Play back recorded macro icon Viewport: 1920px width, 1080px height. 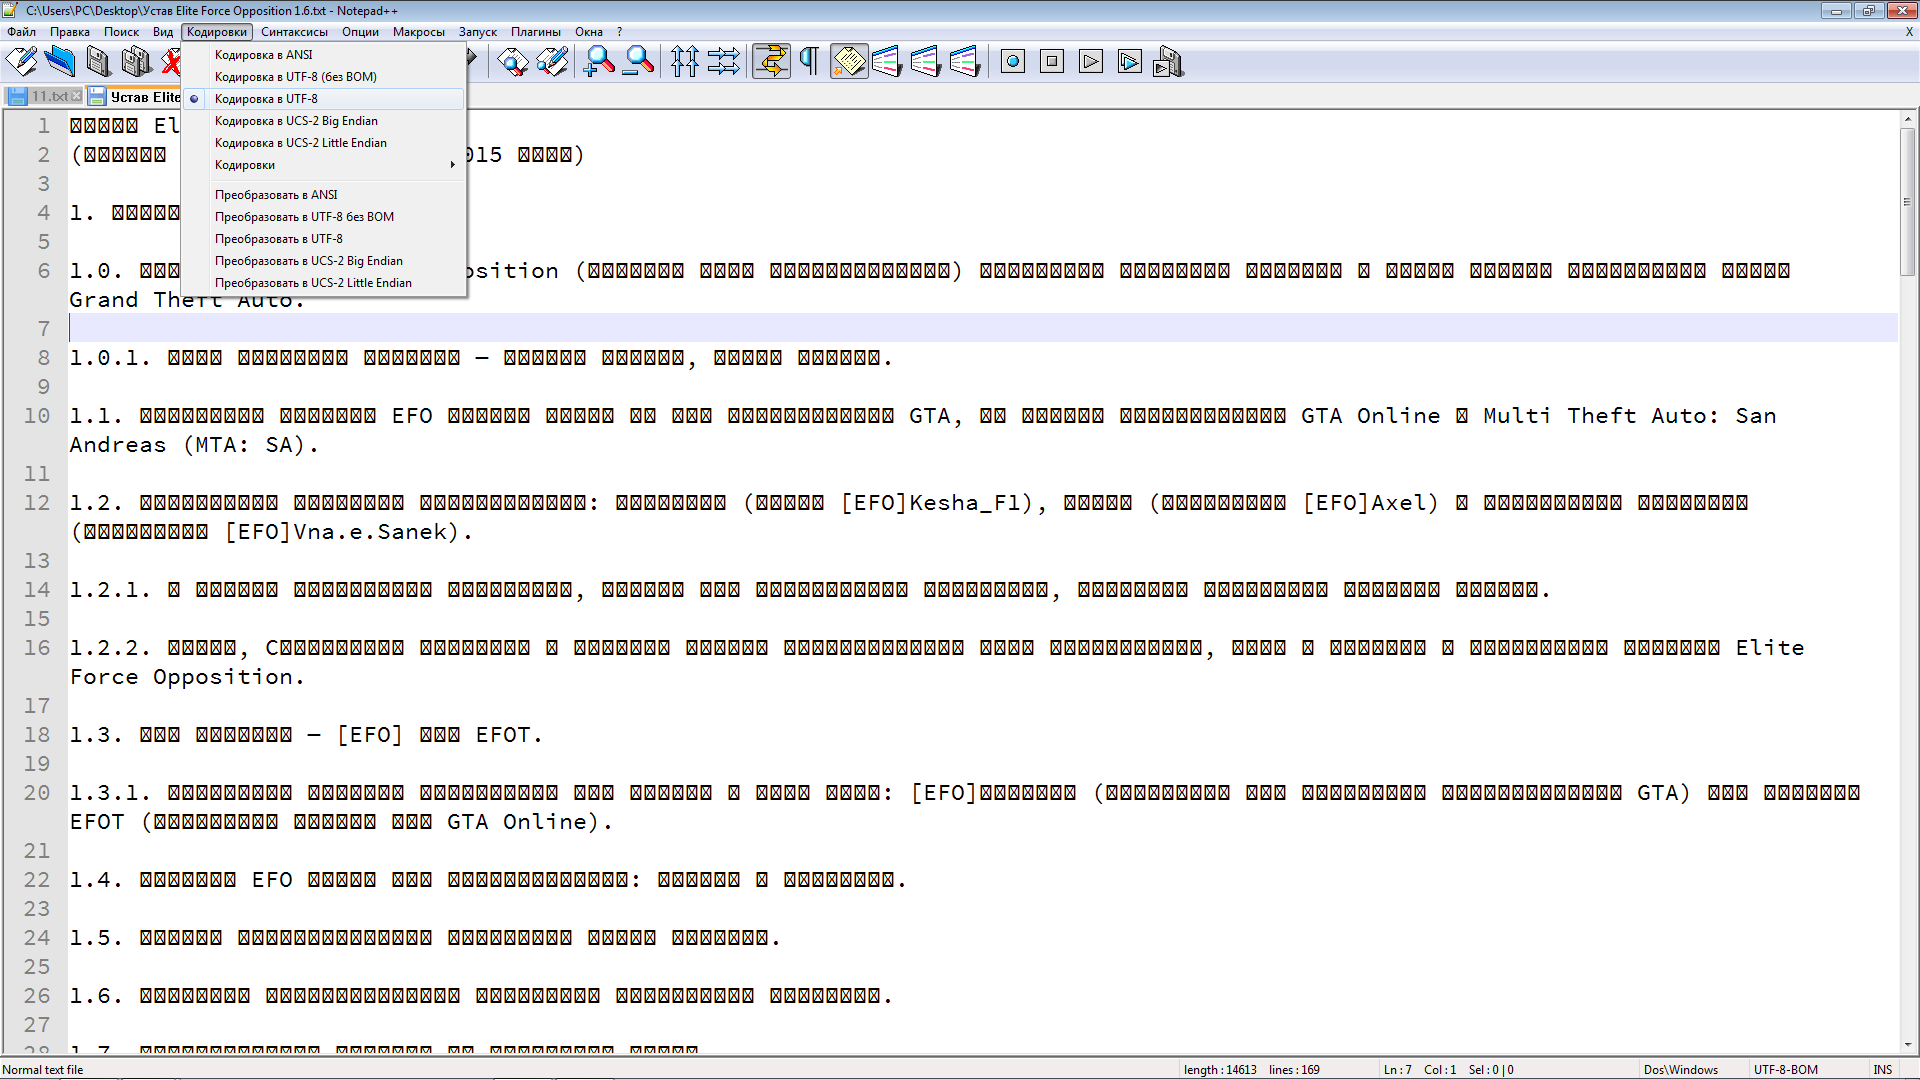tap(1091, 62)
